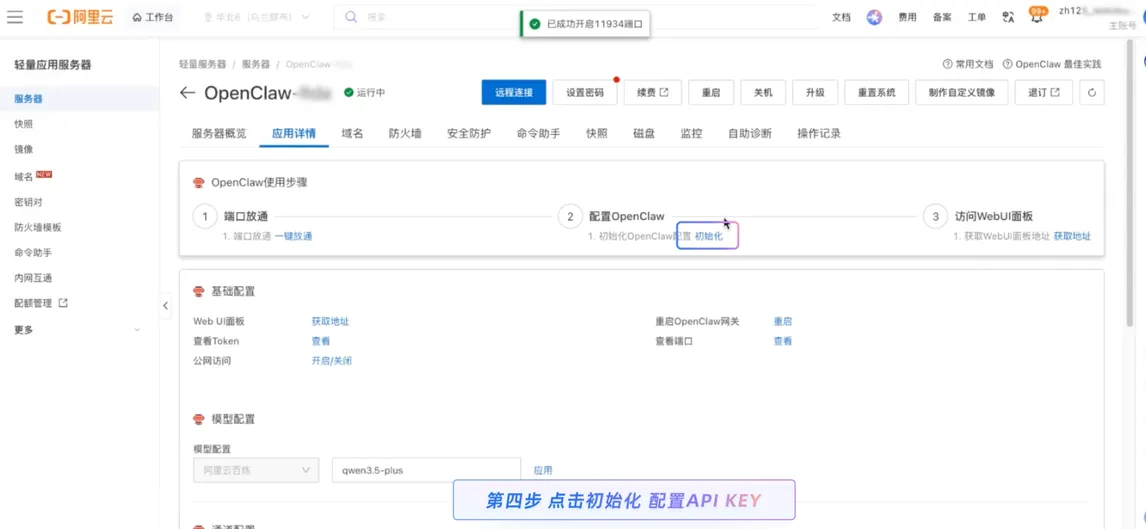Open notifications bell with 99+ badge
The width and height of the screenshot is (1146, 529).
tap(1036, 16)
